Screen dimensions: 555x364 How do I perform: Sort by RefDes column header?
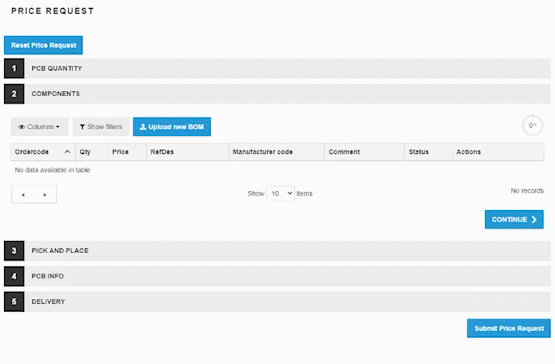[187, 152]
